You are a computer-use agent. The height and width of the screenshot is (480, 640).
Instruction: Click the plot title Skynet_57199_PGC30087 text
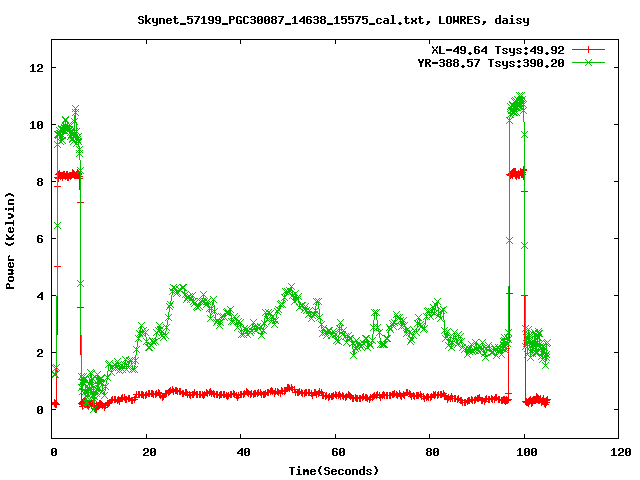(333, 20)
